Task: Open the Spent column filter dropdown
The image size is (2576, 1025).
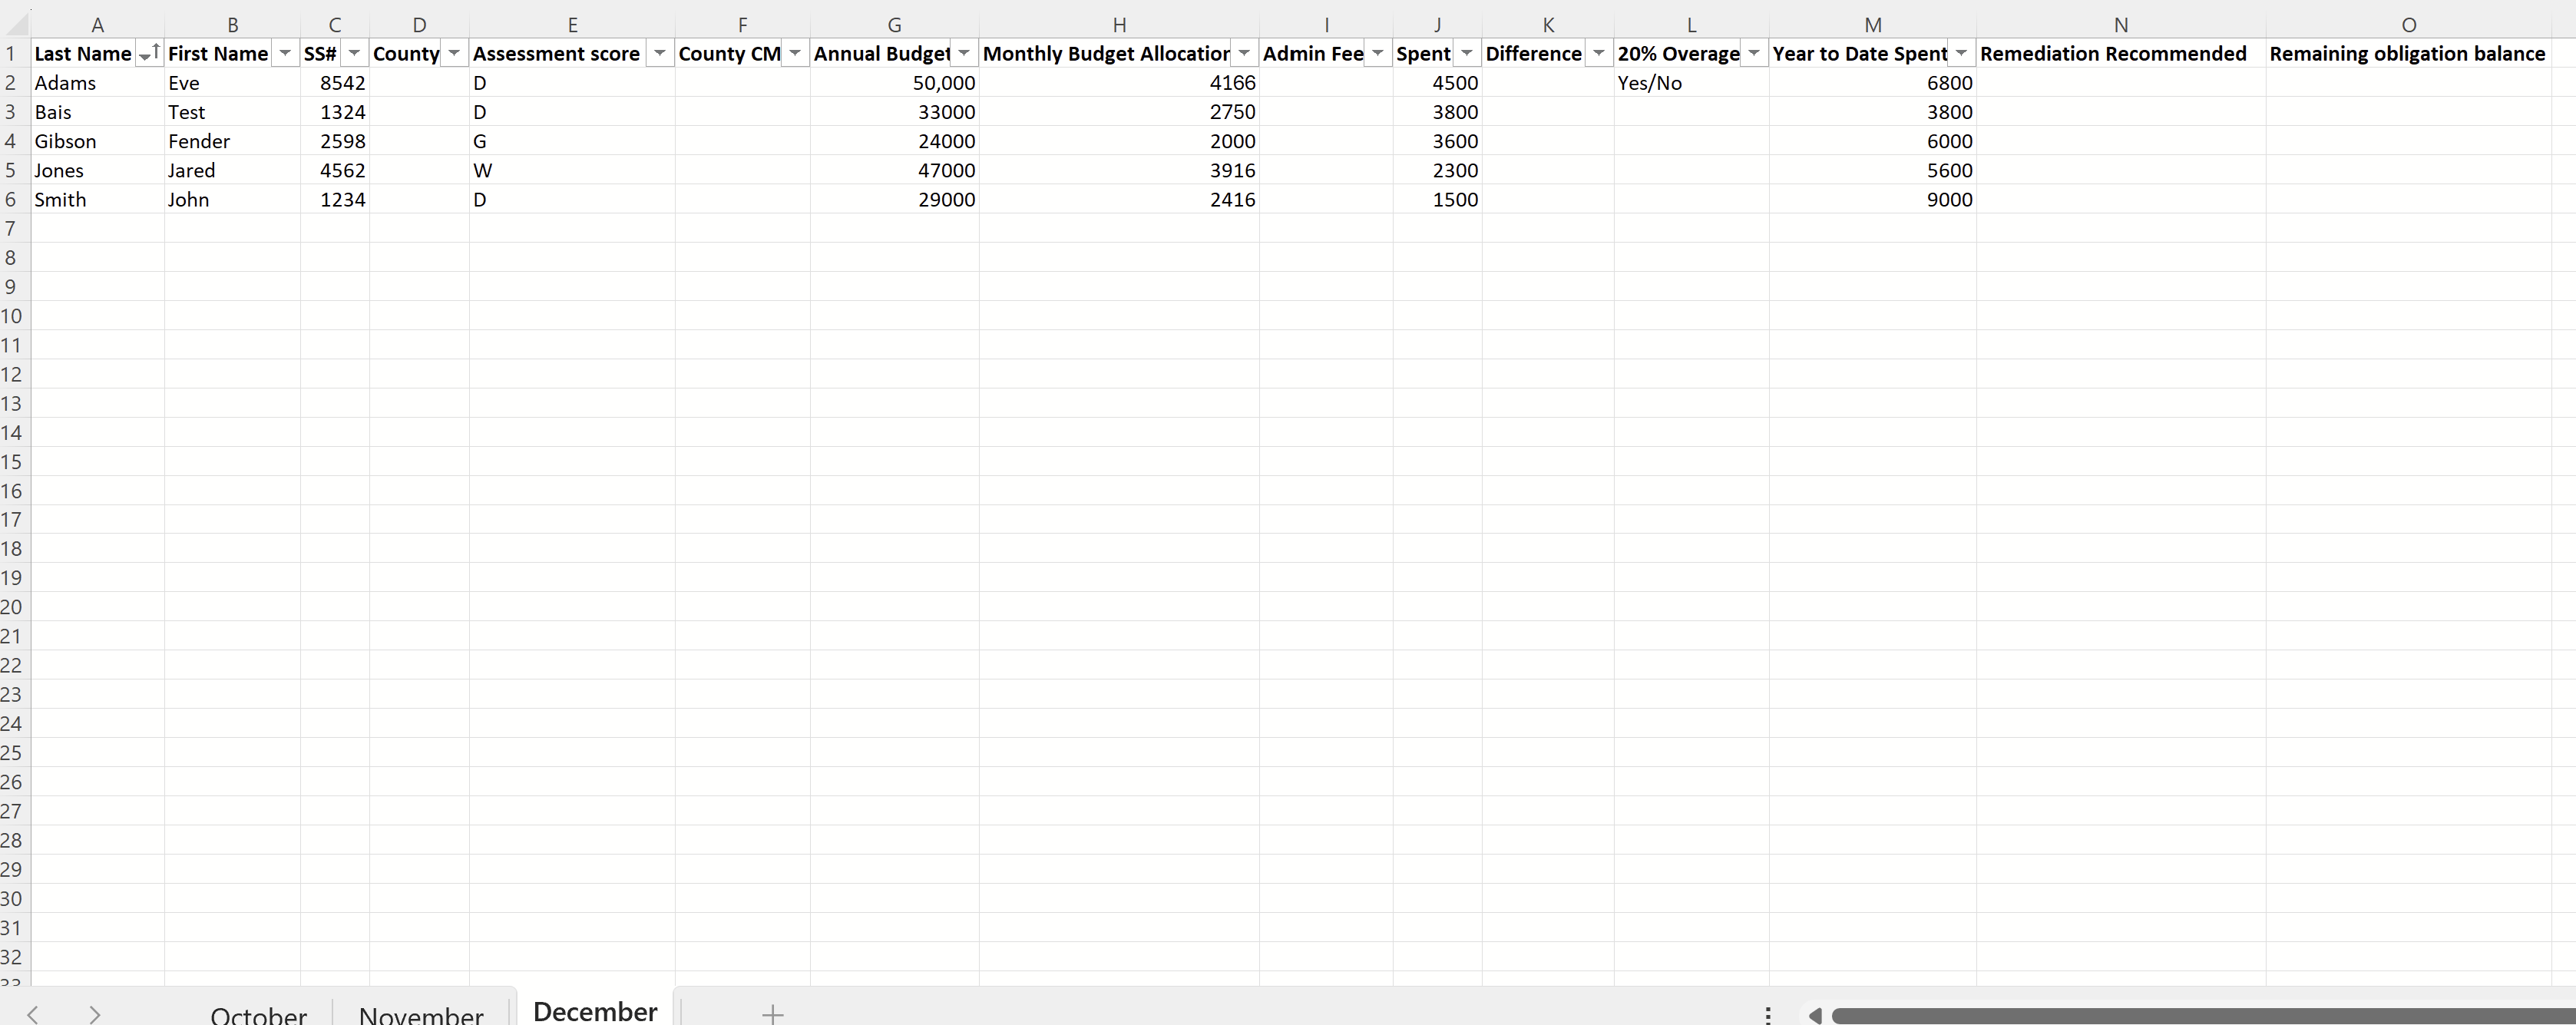Action: (1467, 54)
